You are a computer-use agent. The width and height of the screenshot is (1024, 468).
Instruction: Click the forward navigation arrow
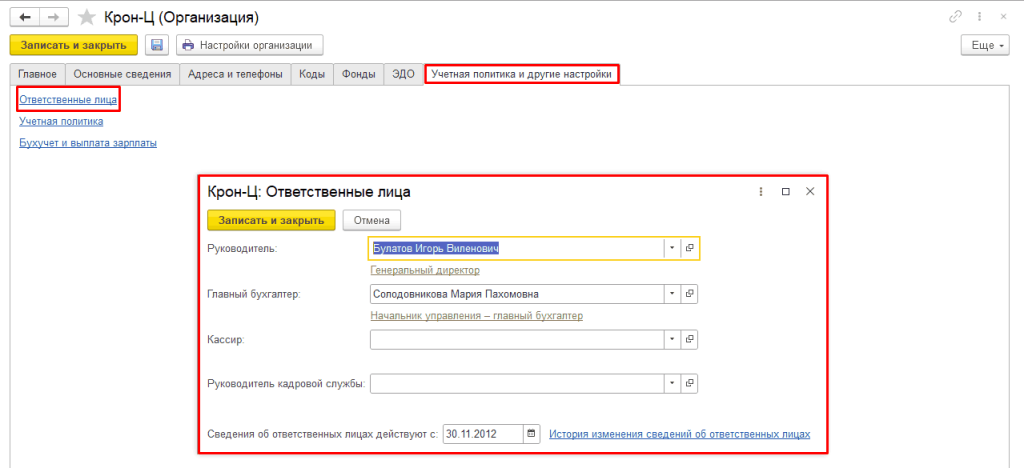coord(54,18)
